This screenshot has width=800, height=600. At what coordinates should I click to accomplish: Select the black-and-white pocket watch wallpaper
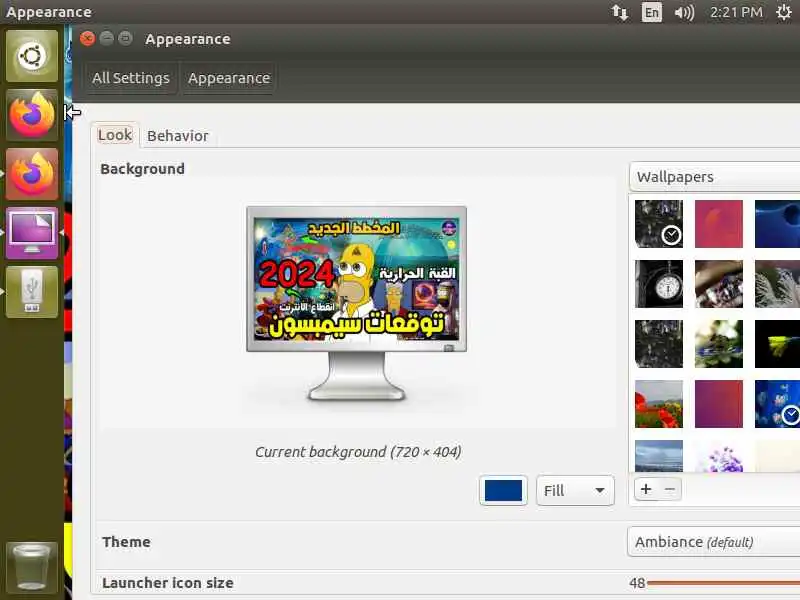pos(659,284)
